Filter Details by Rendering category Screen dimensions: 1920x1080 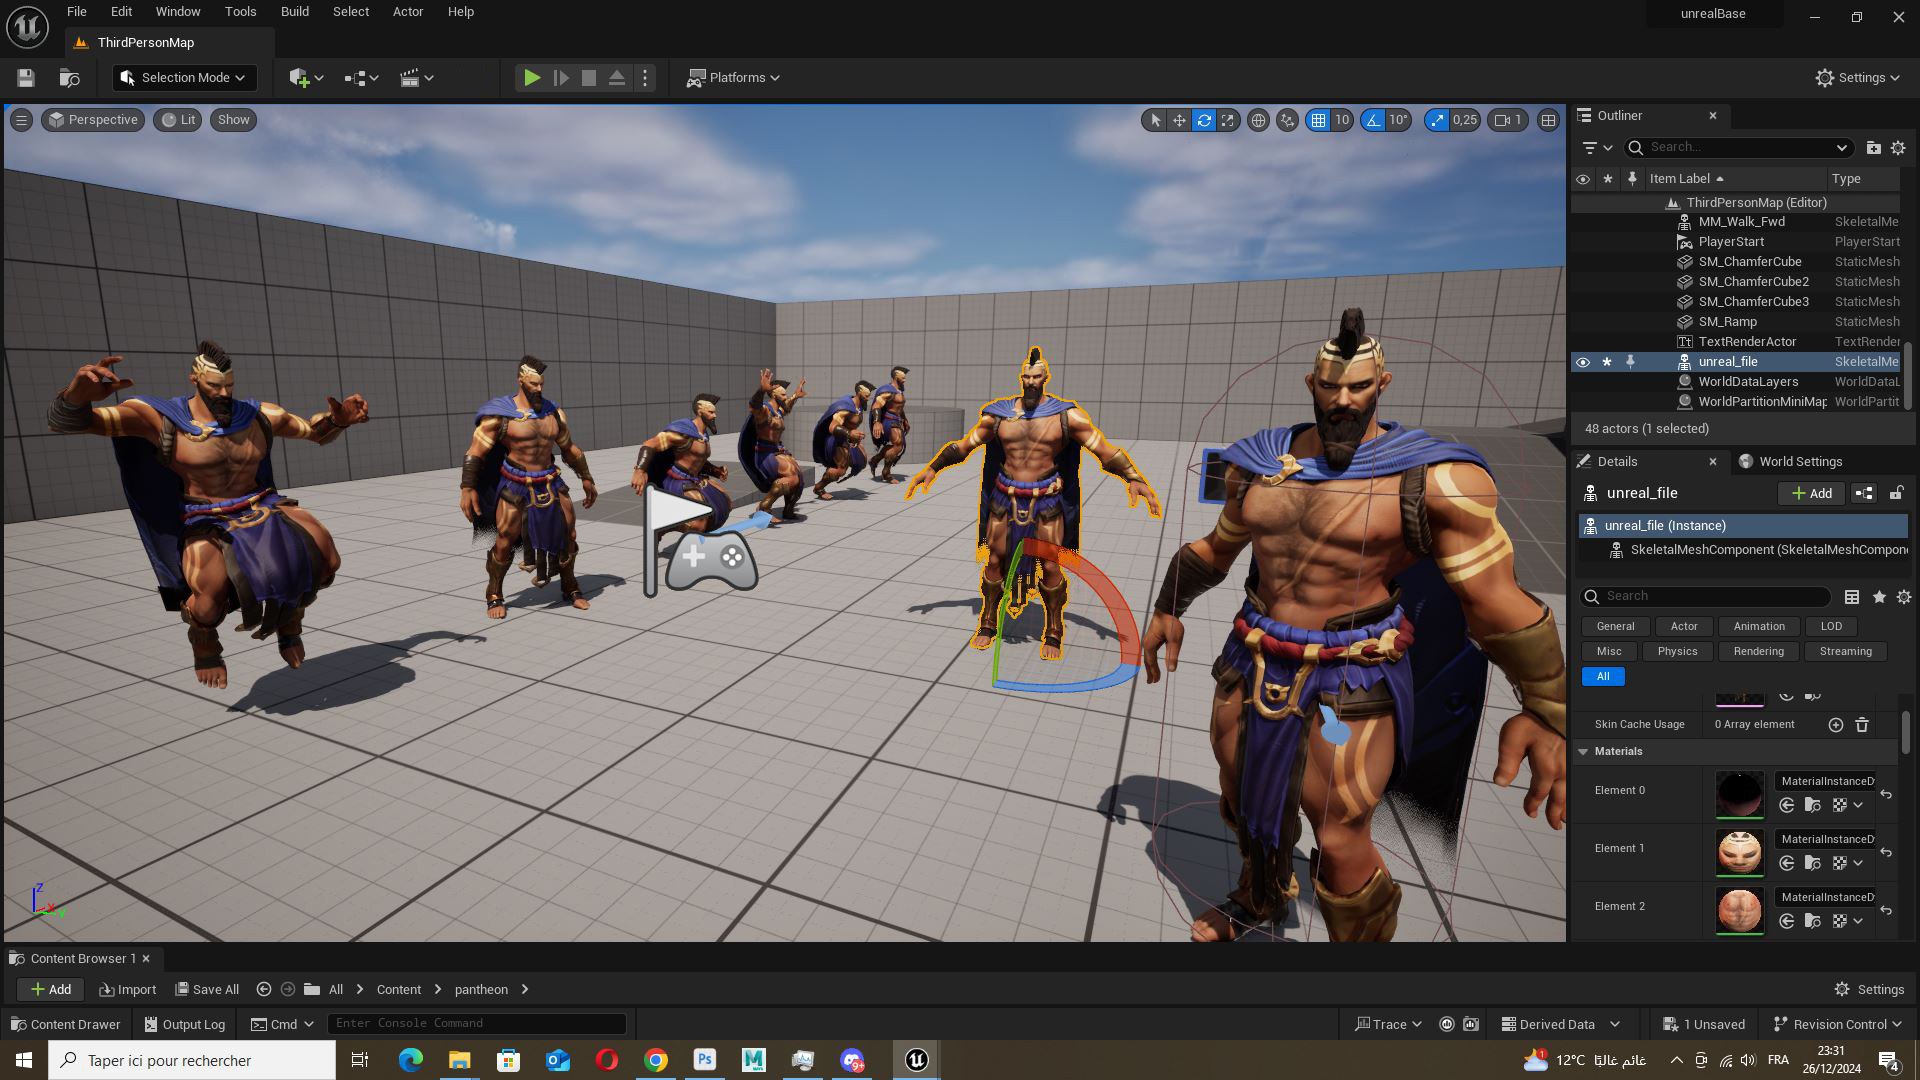pos(1758,652)
